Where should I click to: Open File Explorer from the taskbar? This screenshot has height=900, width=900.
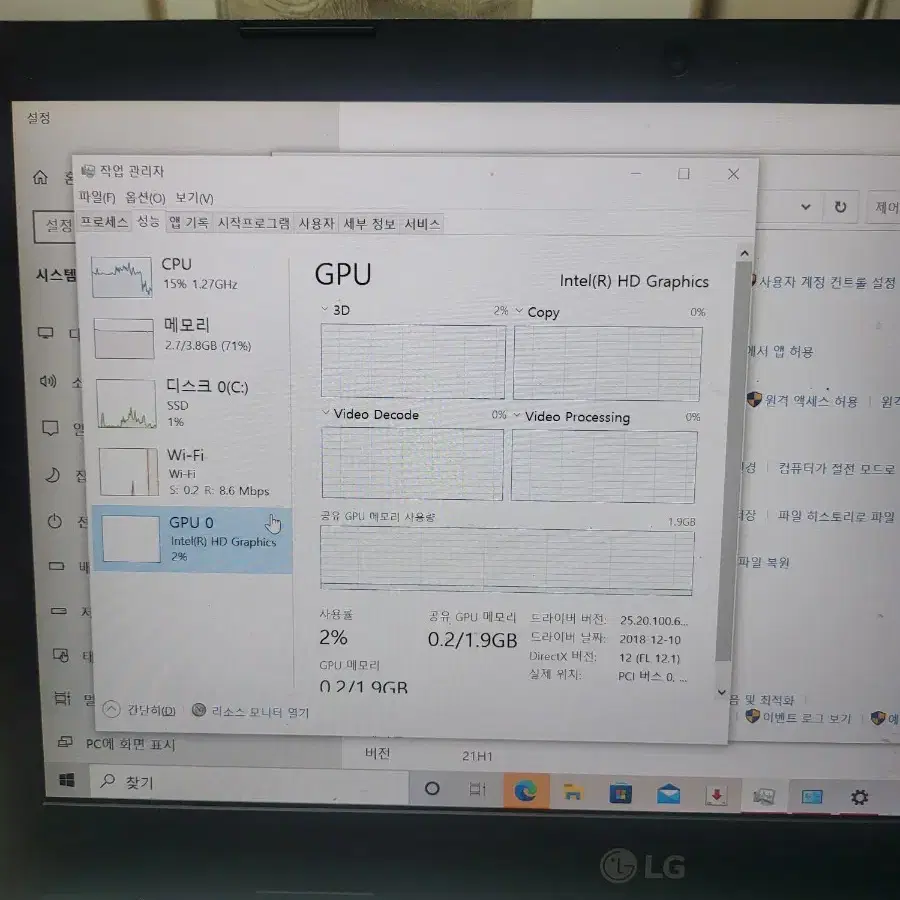coord(573,793)
